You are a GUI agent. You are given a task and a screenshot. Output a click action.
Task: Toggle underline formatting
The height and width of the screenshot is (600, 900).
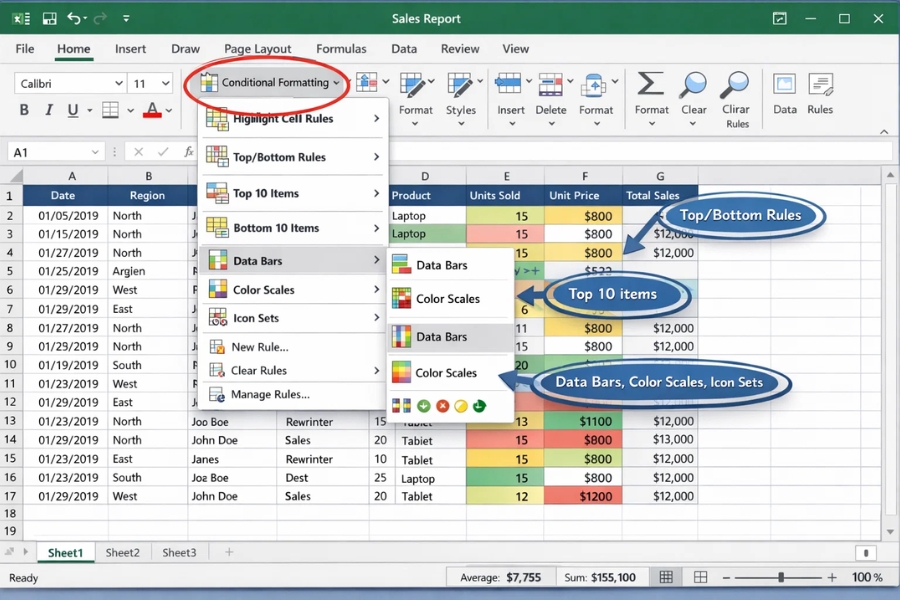(x=72, y=111)
